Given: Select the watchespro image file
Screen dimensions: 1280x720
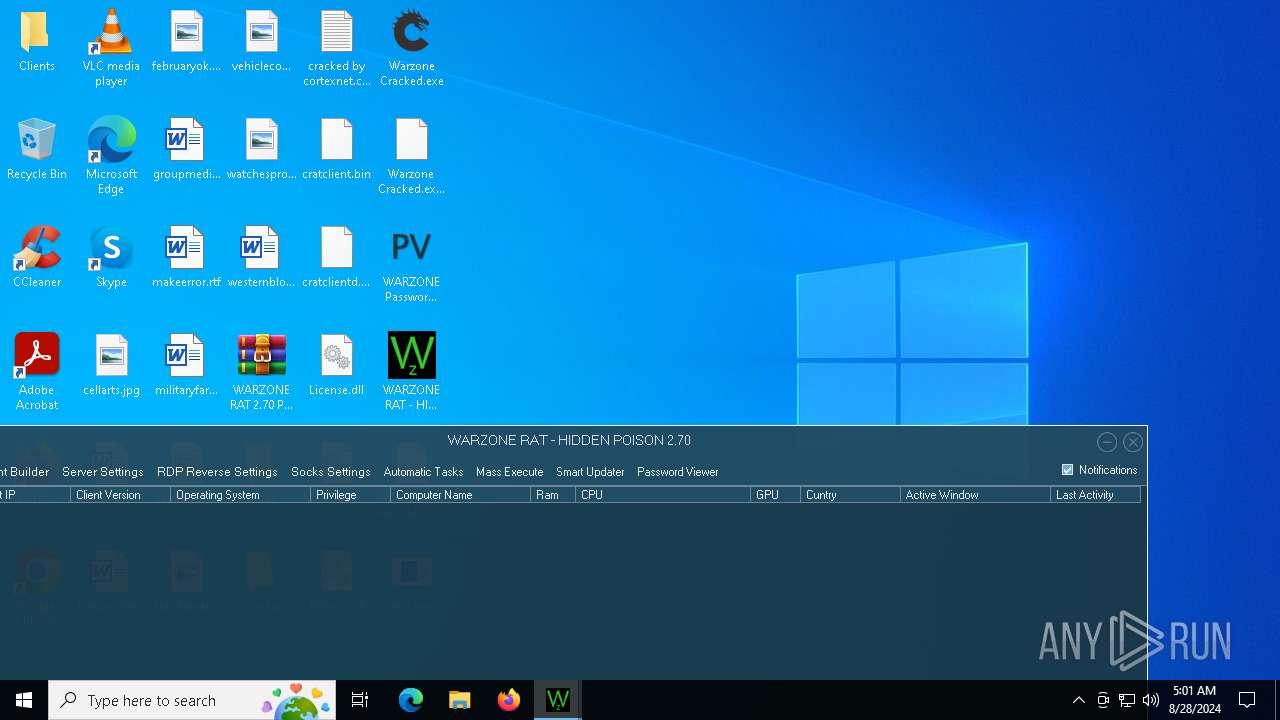Looking at the screenshot, I should tap(261, 149).
